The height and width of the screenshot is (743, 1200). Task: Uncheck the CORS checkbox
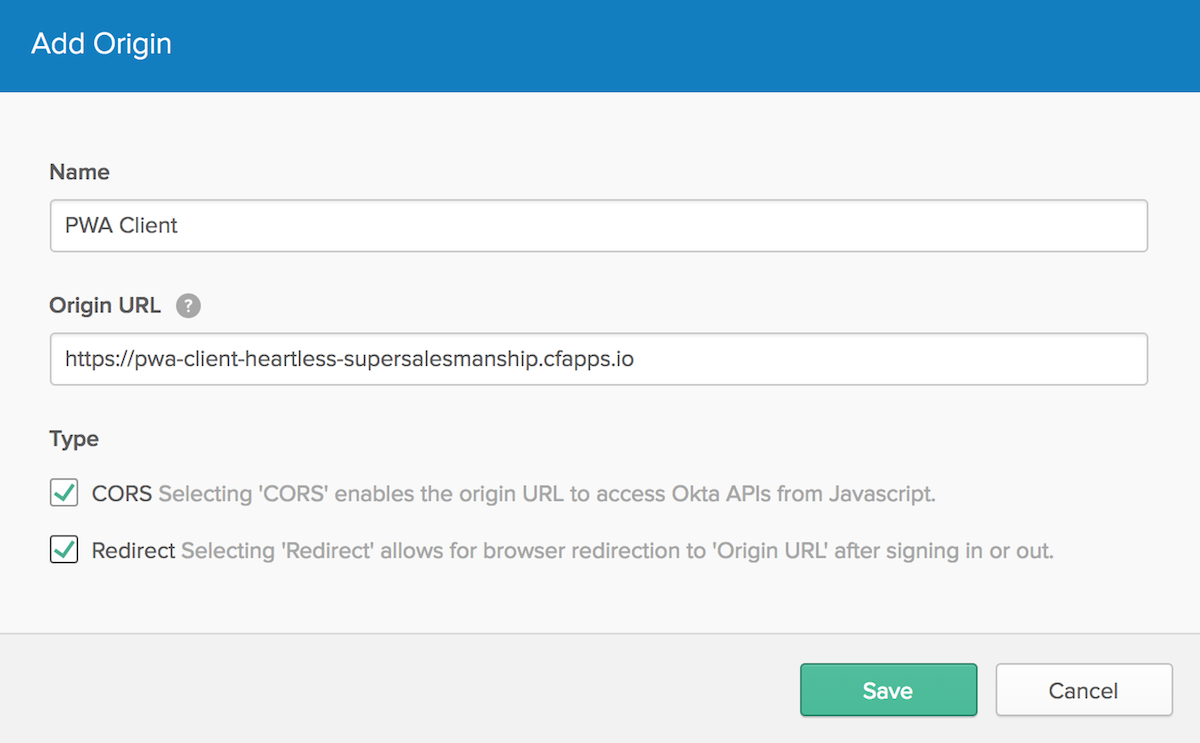[64, 493]
